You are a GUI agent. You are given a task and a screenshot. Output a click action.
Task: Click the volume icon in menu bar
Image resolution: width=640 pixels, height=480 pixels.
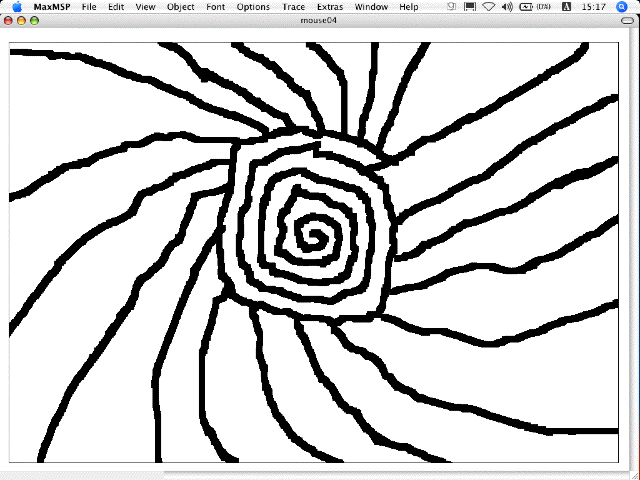pos(507,7)
